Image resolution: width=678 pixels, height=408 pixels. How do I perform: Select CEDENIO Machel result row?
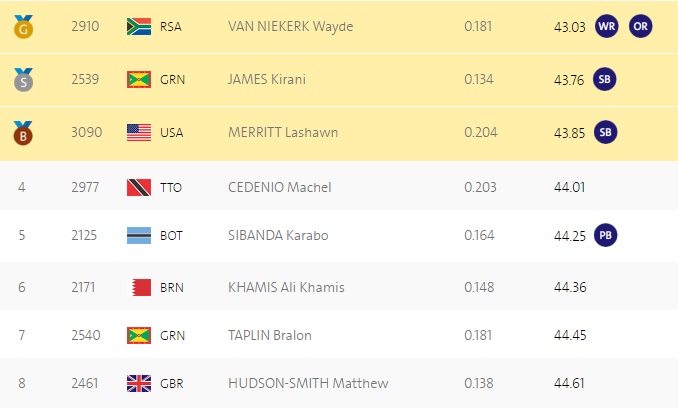pyautogui.click(x=339, y=186)
